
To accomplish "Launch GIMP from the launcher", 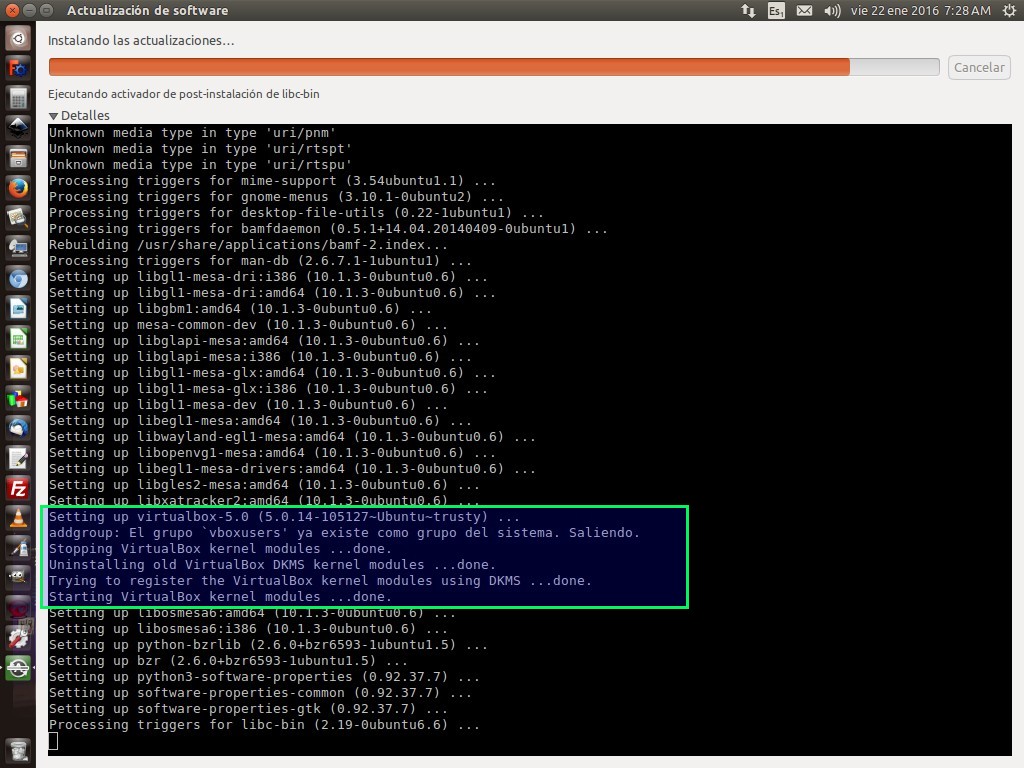I will pyautogui.click(x=18, y=578).
